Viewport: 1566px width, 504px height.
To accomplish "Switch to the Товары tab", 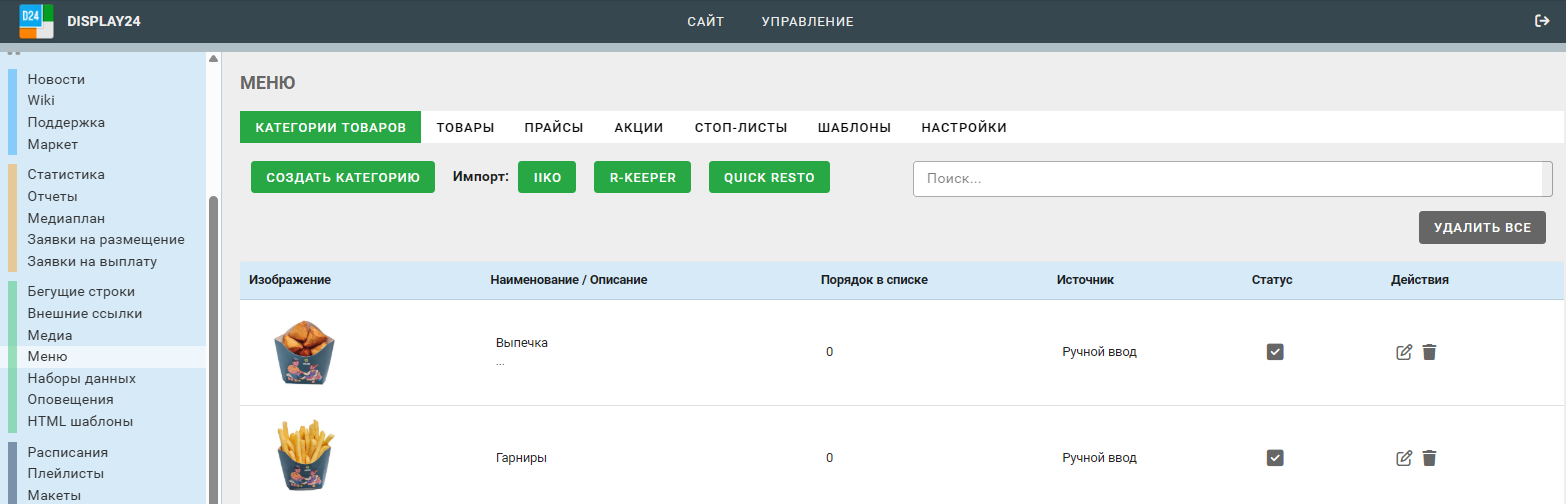I will pos(465,127).
